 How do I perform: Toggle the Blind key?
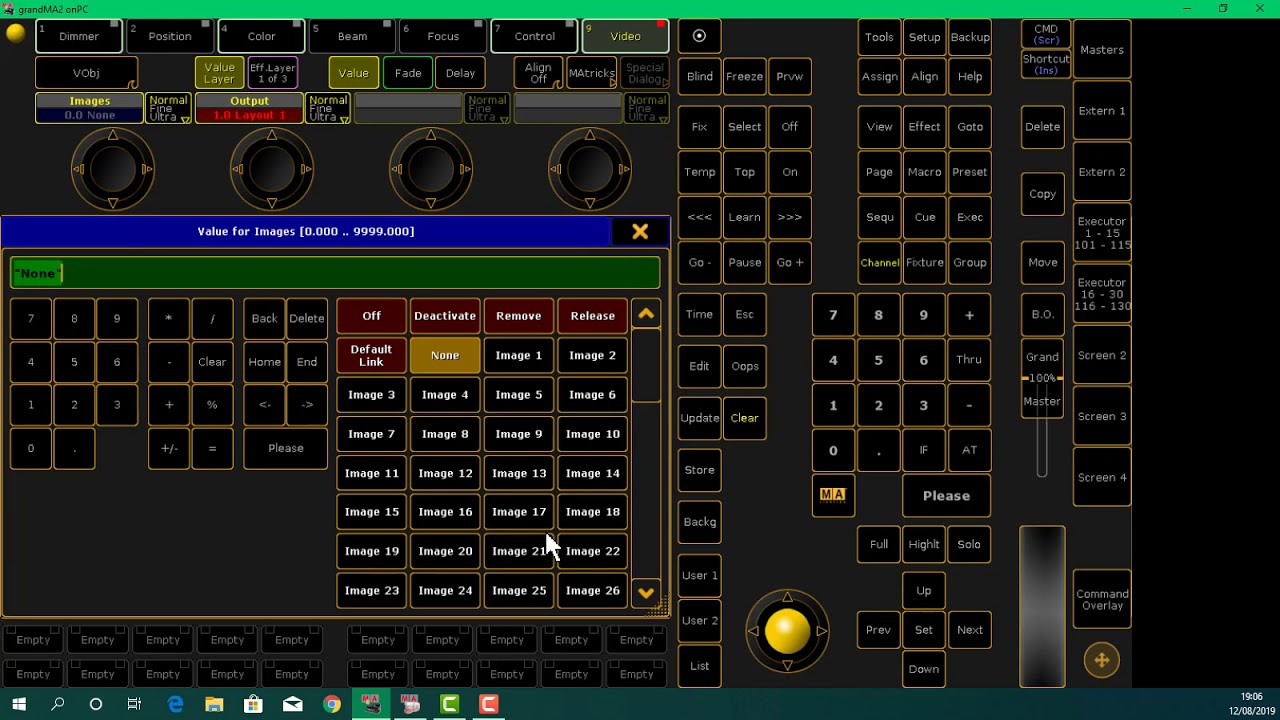(700, 76)
